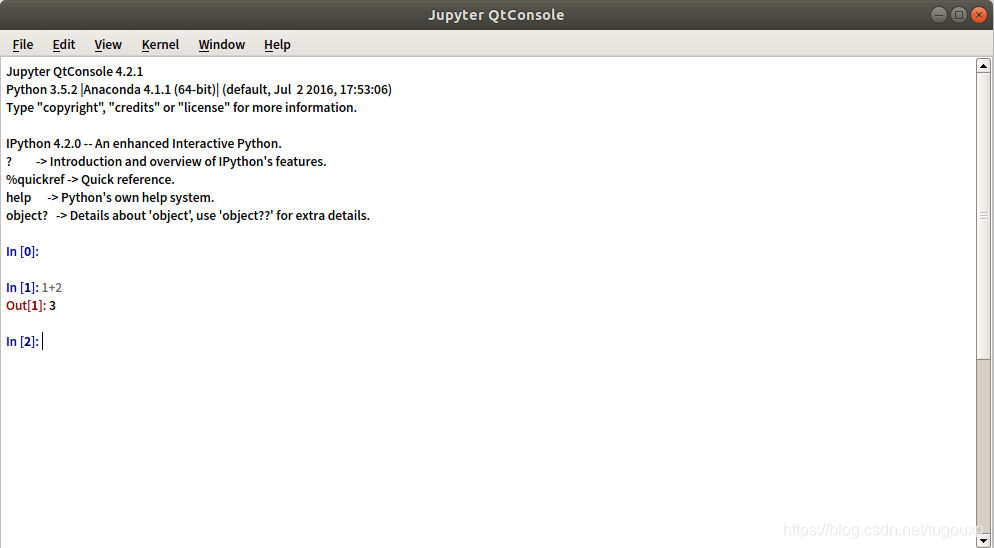Minimize the Jupyter QtConsole window
The image size is (994, 548).
point(939,15)
